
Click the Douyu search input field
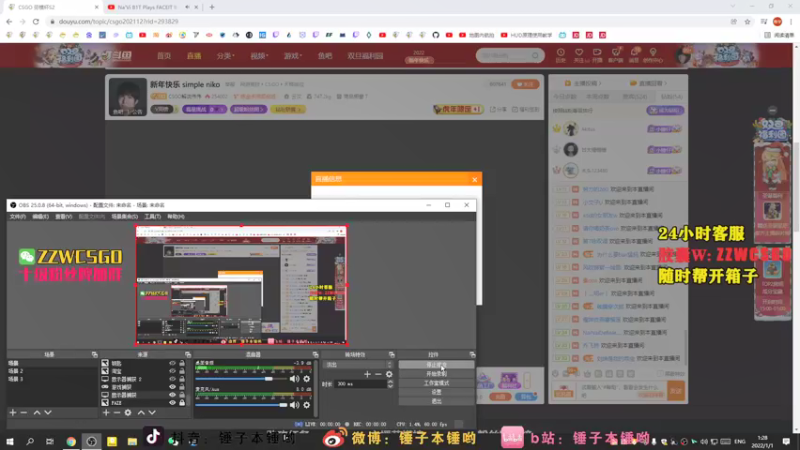[505, 55]
